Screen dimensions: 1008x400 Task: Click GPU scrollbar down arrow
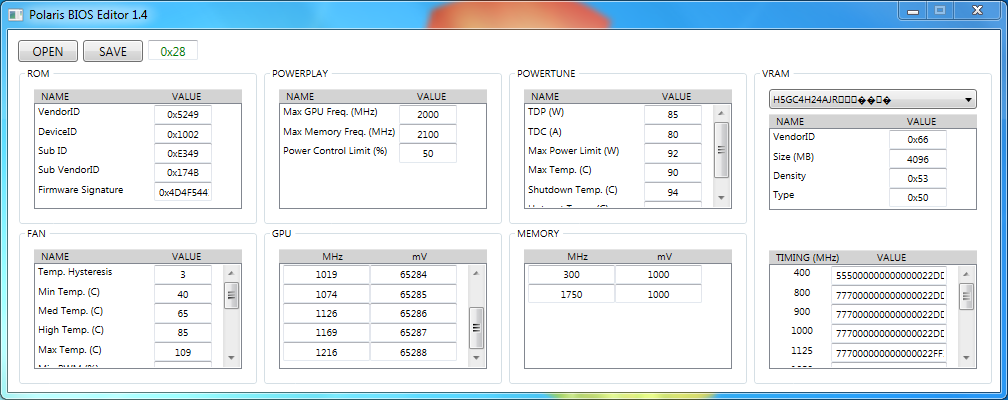476,358
